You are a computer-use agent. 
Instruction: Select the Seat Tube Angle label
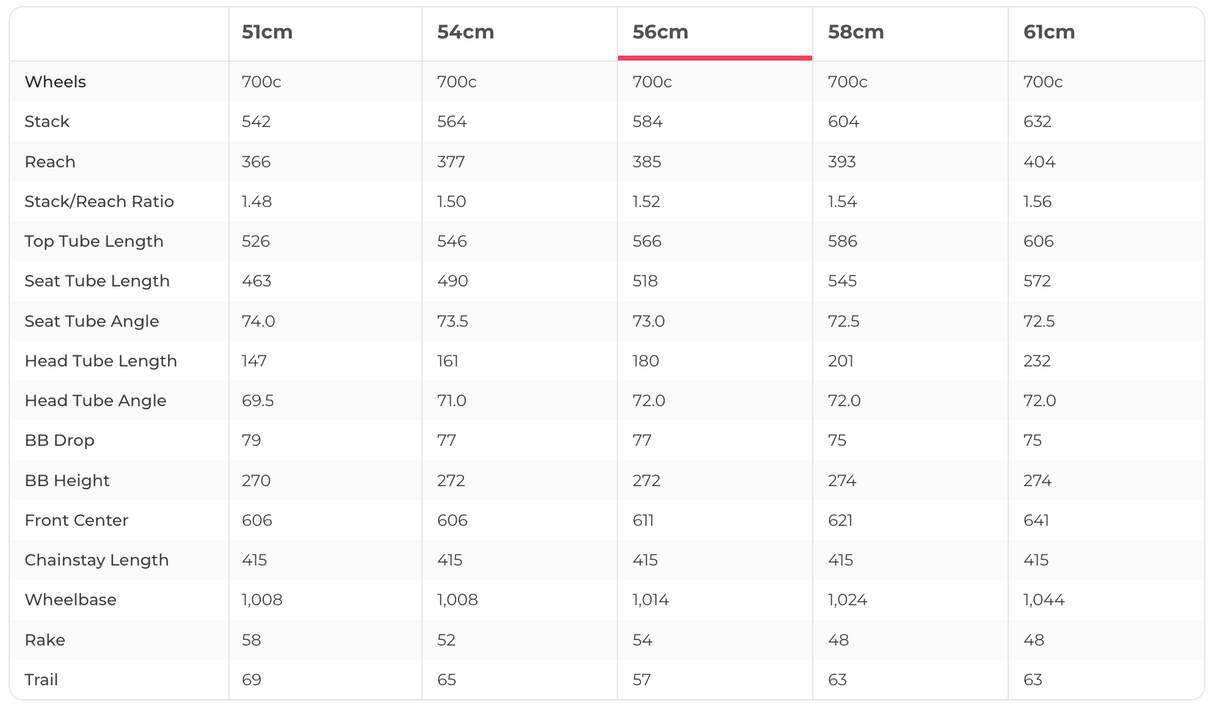tap(92, 321)
